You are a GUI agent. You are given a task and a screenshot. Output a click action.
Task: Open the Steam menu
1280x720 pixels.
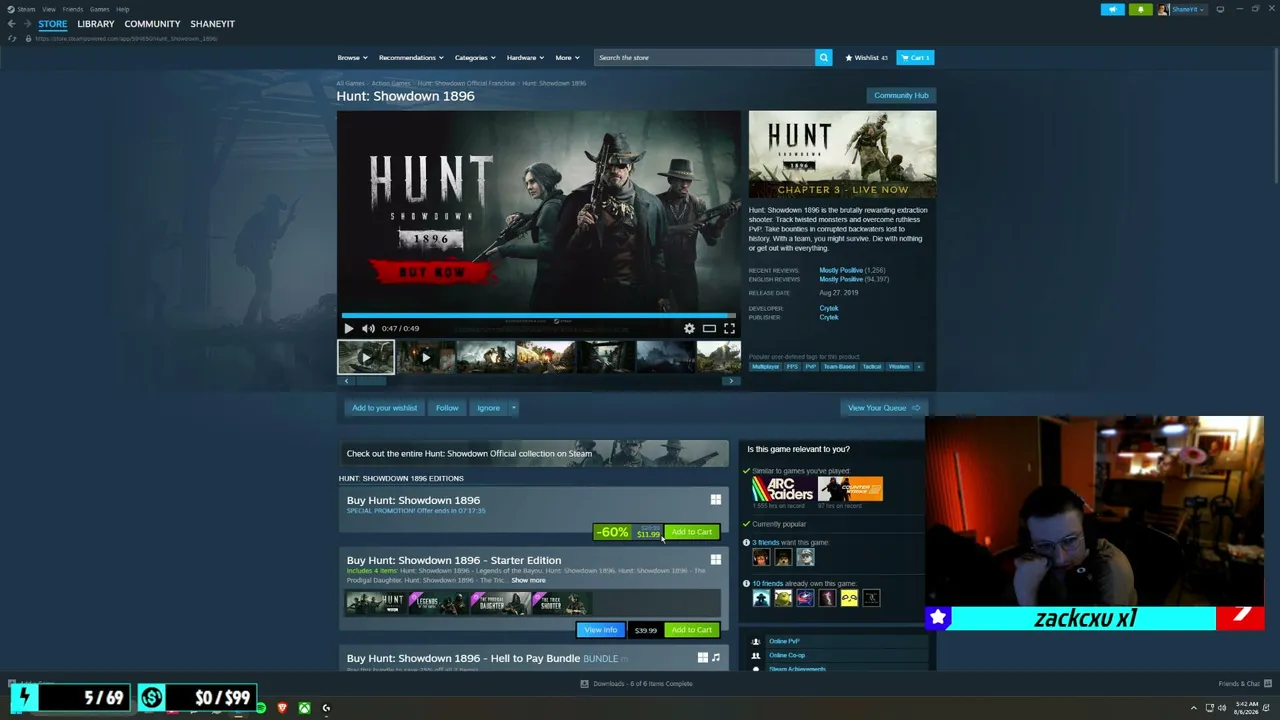22,9
